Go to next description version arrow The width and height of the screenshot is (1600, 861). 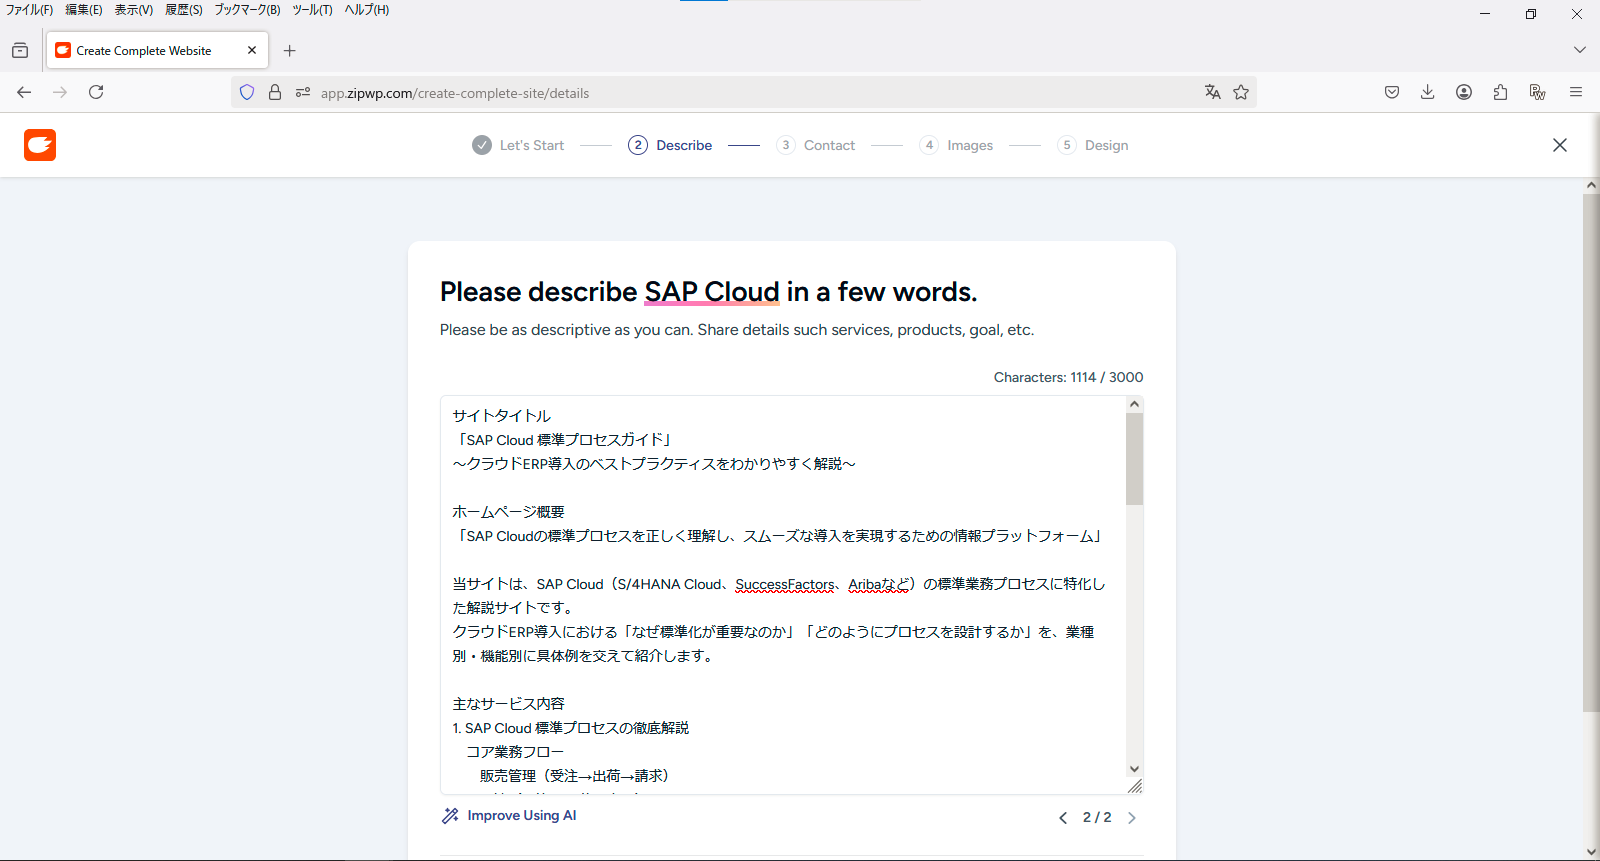coord(1132,818)
